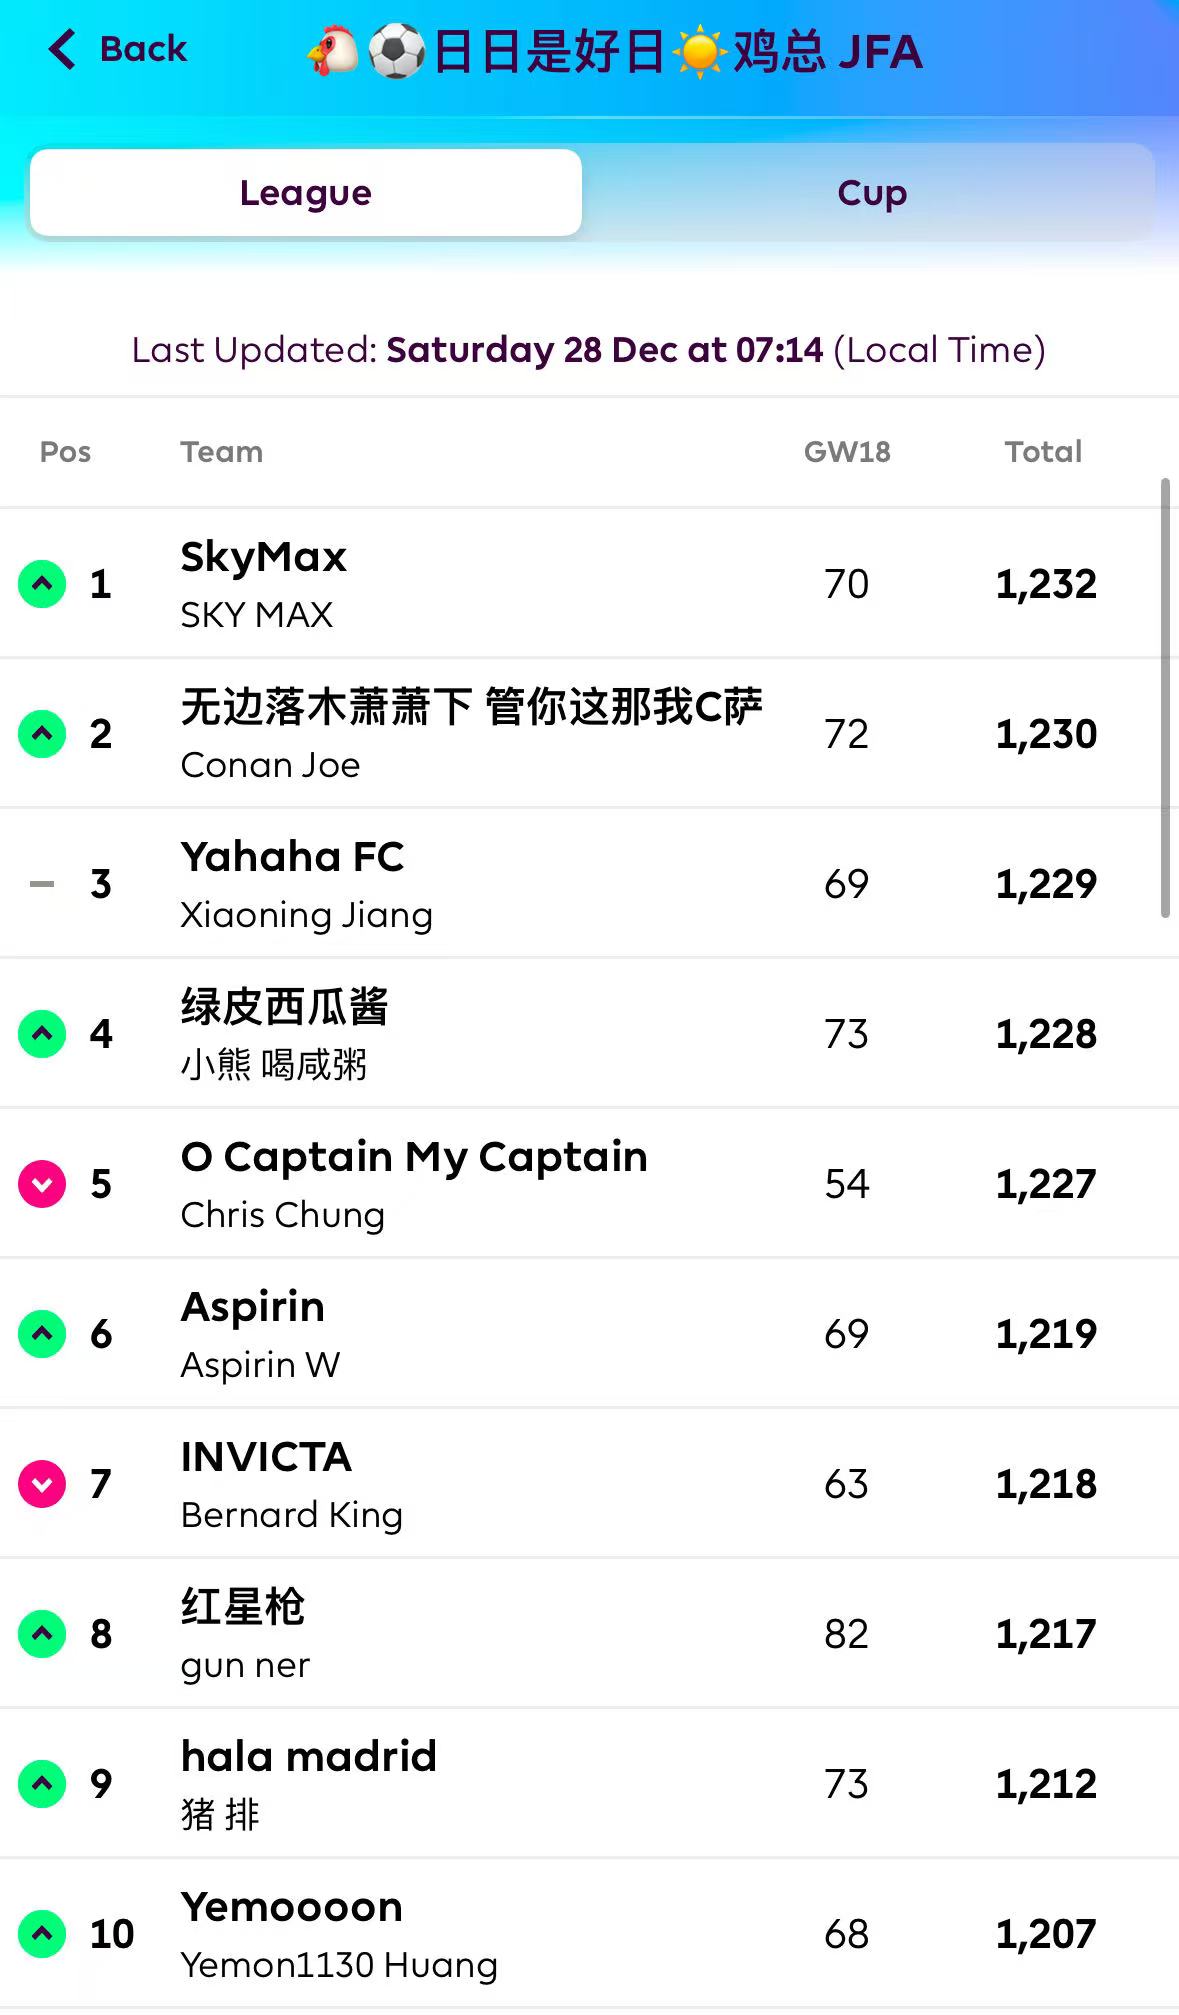Image resolution: width=1179 pixels, height=2015 pixels.
Task: Click Yemoooon's green up-arrow icon
Action: point(42,1934)
